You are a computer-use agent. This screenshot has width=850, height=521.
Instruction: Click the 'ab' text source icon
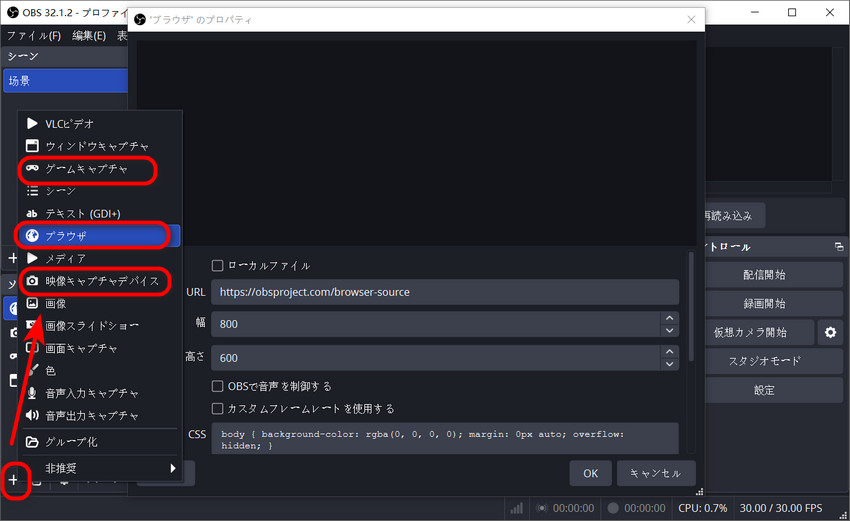click(32, 214)
